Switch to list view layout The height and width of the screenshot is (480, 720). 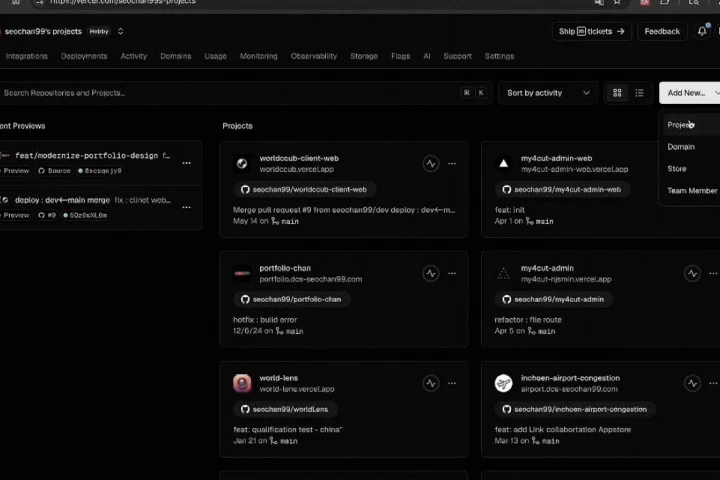click(x=639, y=93)
